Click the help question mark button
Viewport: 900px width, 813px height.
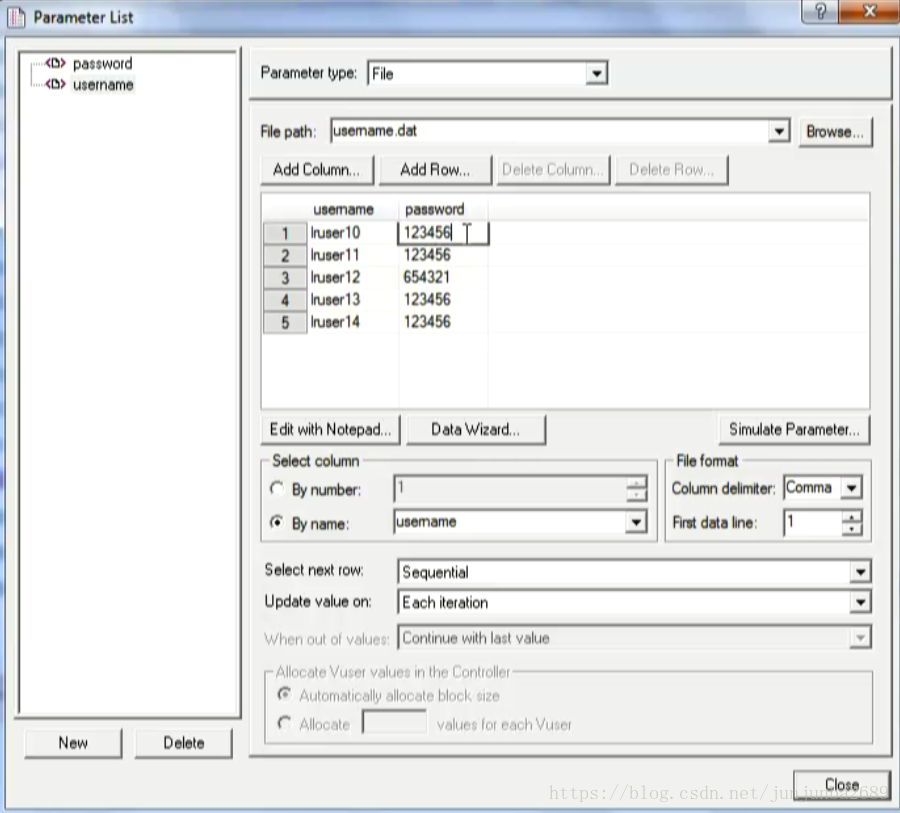pos(820,11)
